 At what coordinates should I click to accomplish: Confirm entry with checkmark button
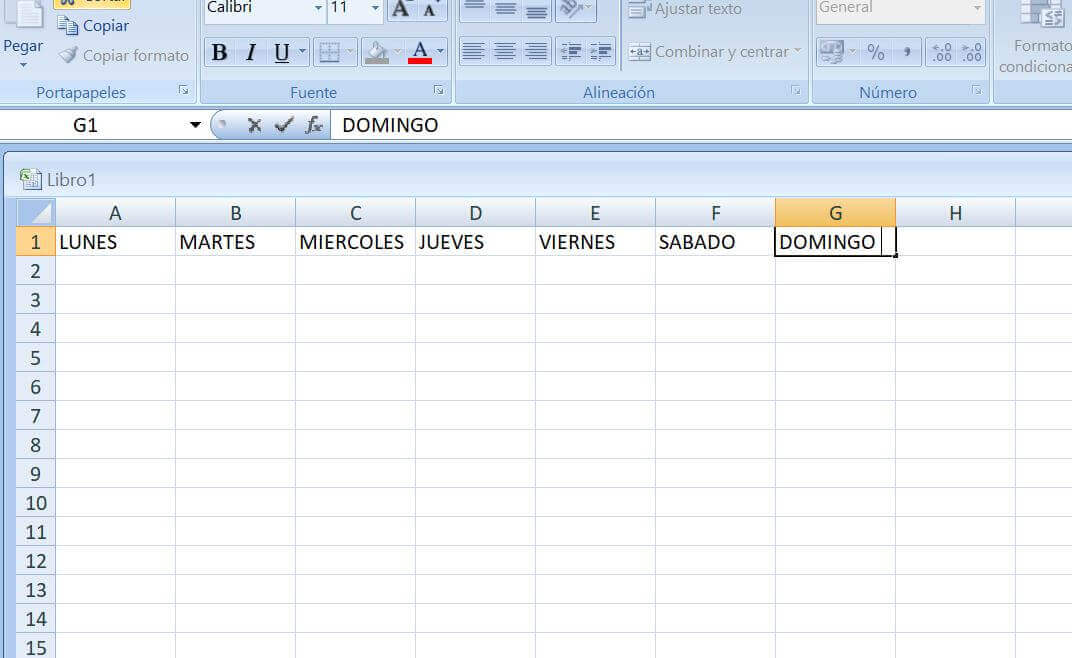[284, 125]
